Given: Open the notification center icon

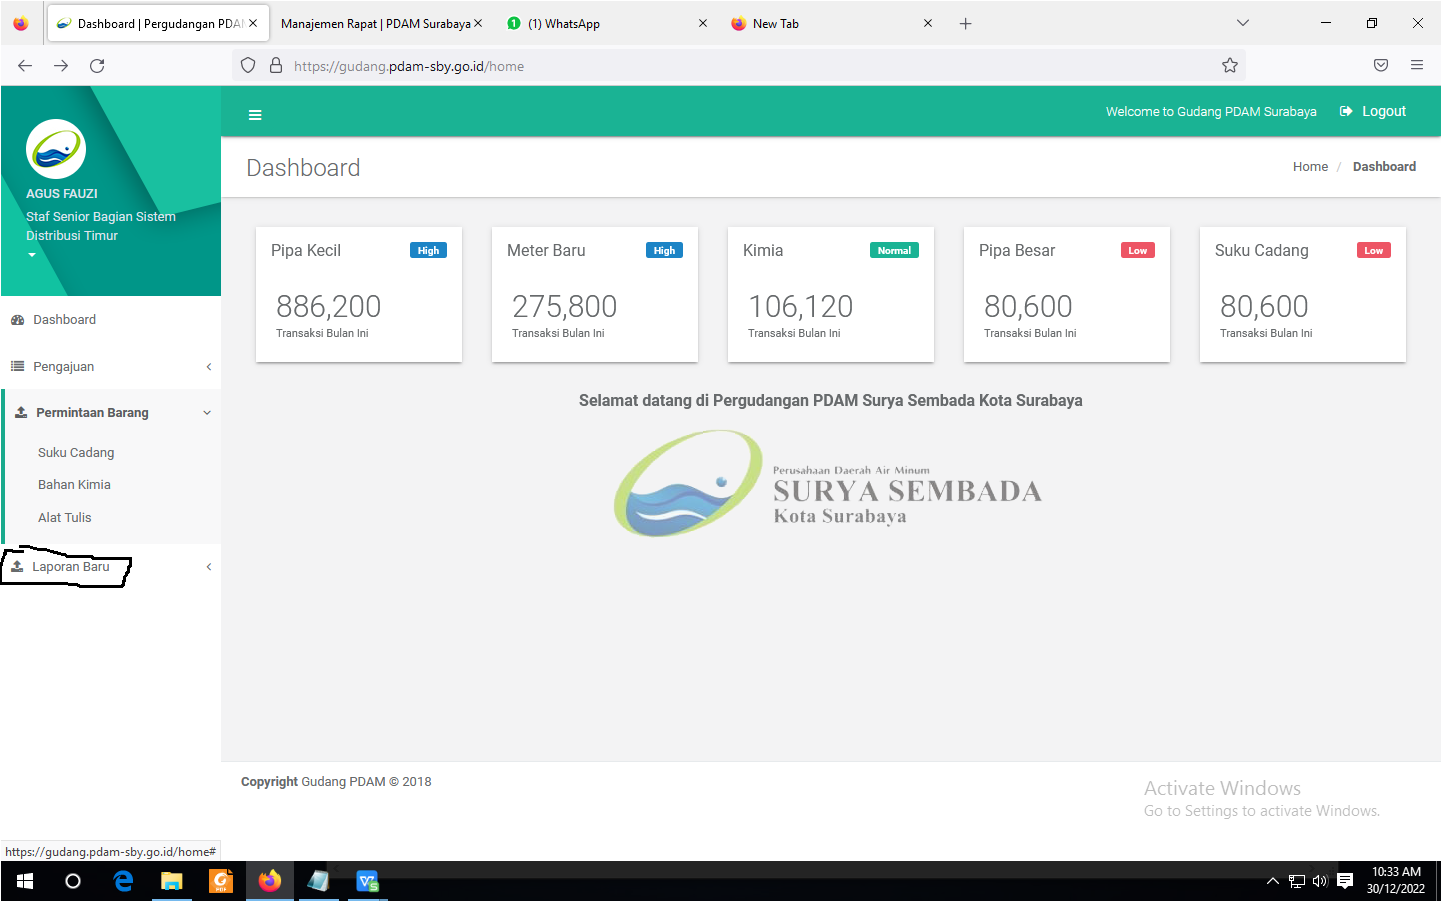Looking at the screenshot, I should click(x=1345, y=881).
